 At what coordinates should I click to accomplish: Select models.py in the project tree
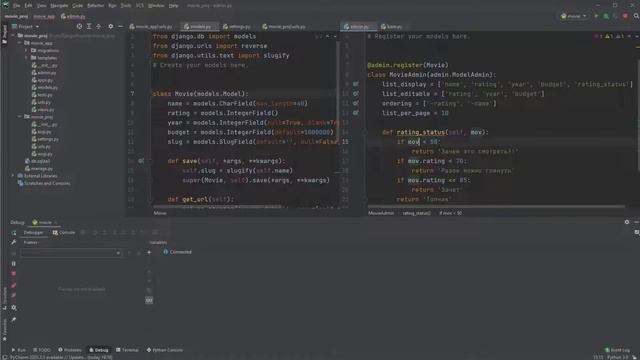click(x=45, y=87)
